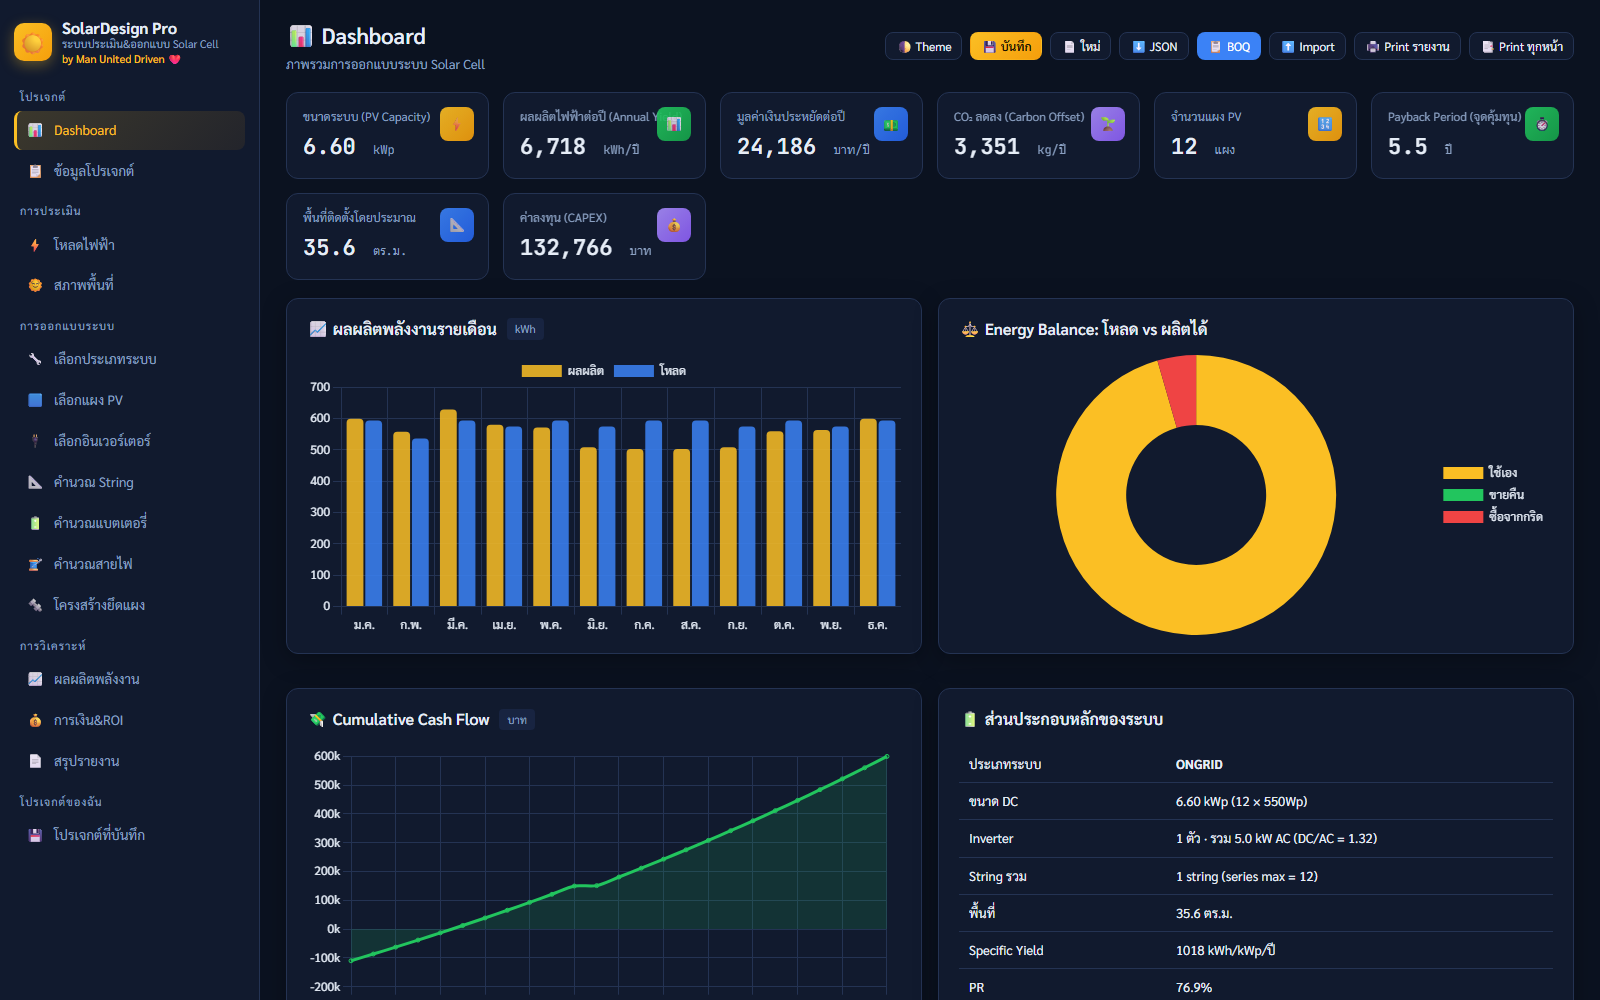Click the 1018 kWh/kWp/ปี Specific Yield value
Viewport: 1600px width, 1000px height.
click(1225, 951)
